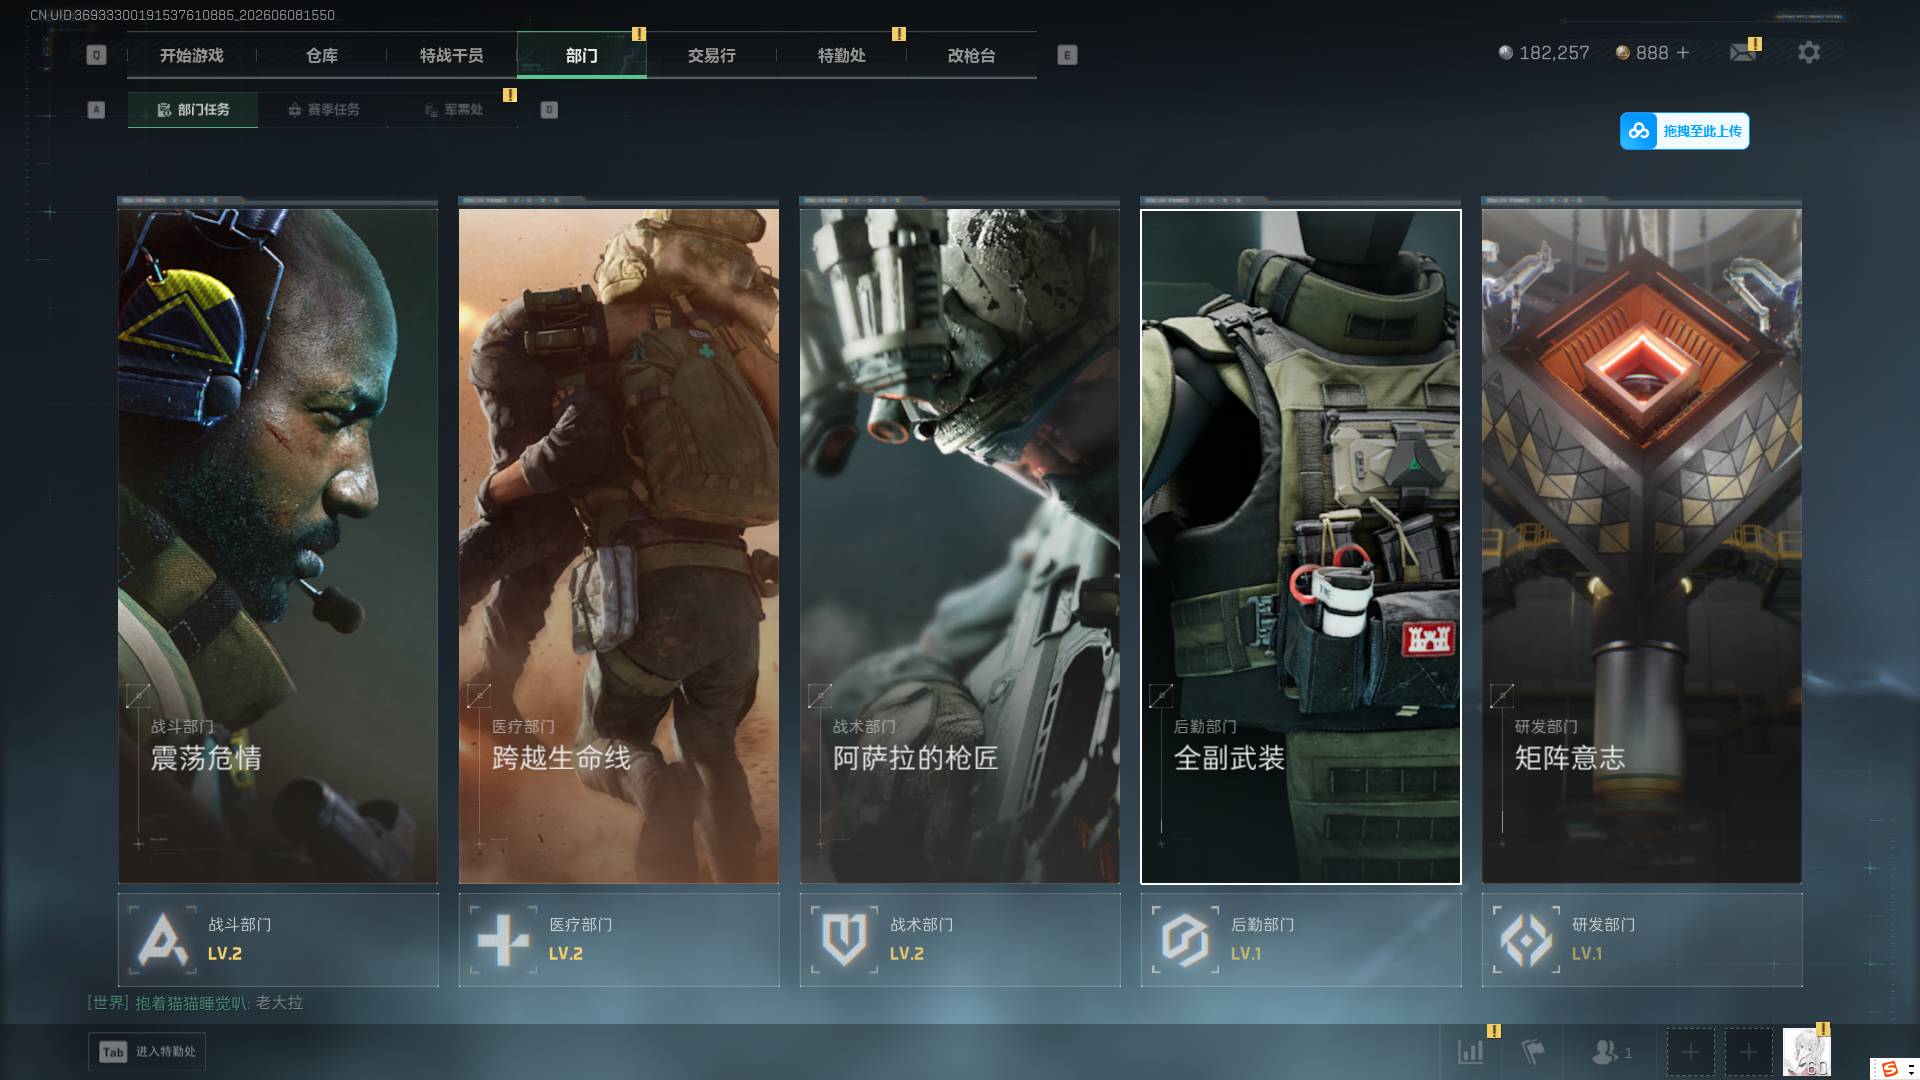Click the combat department A emblem icon
This screenshot has height=1080, width=1920.
click(x=162, y=940)
